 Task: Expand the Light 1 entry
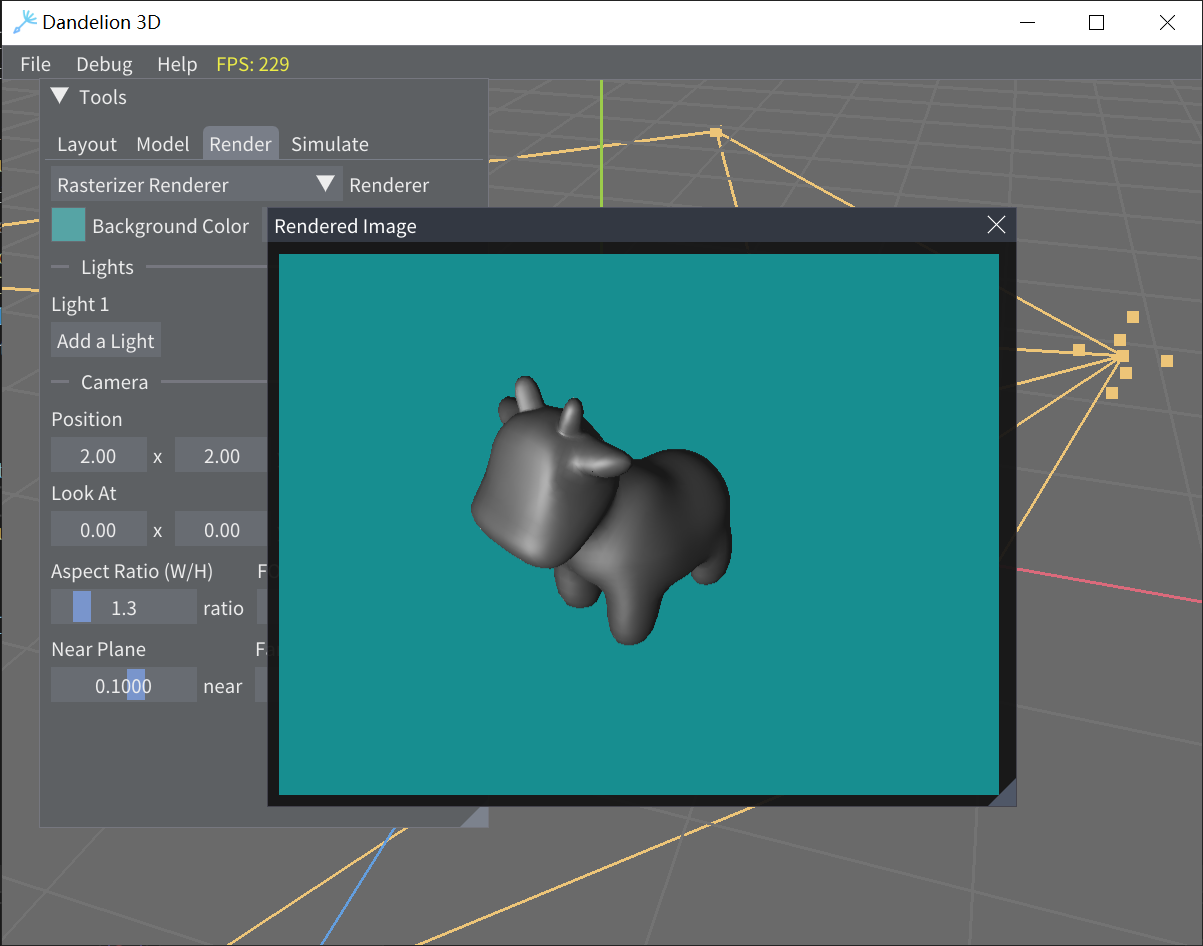coord(80,304)
